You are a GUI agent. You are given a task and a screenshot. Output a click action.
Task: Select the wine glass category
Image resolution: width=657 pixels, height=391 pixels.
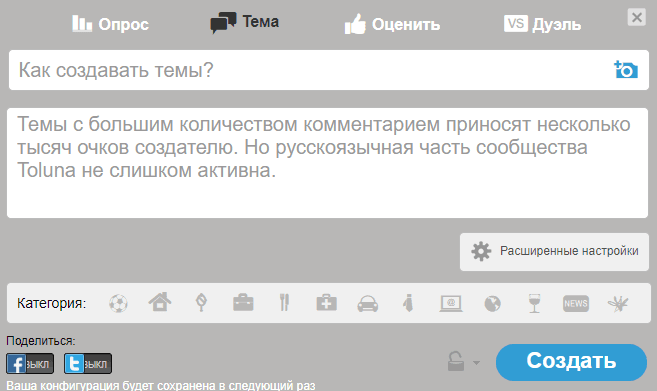click(534, 303)
